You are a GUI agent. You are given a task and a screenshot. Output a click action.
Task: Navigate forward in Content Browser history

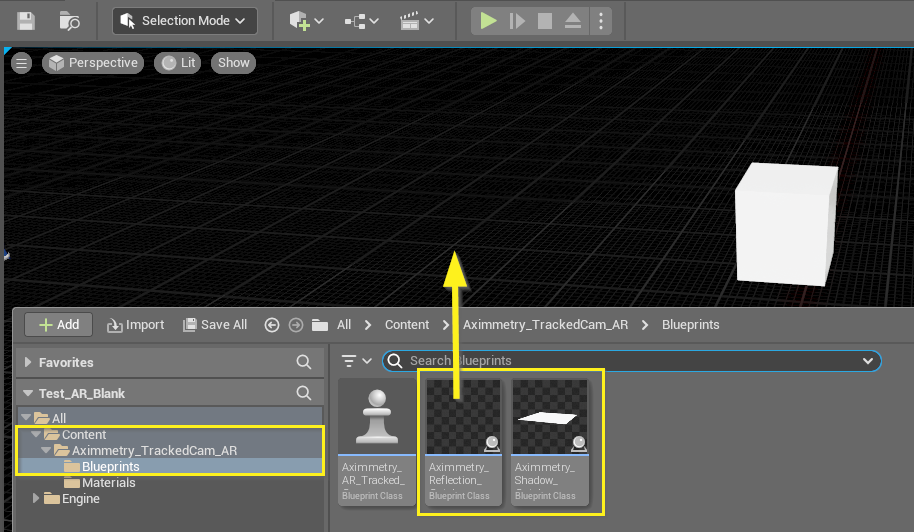296,325
